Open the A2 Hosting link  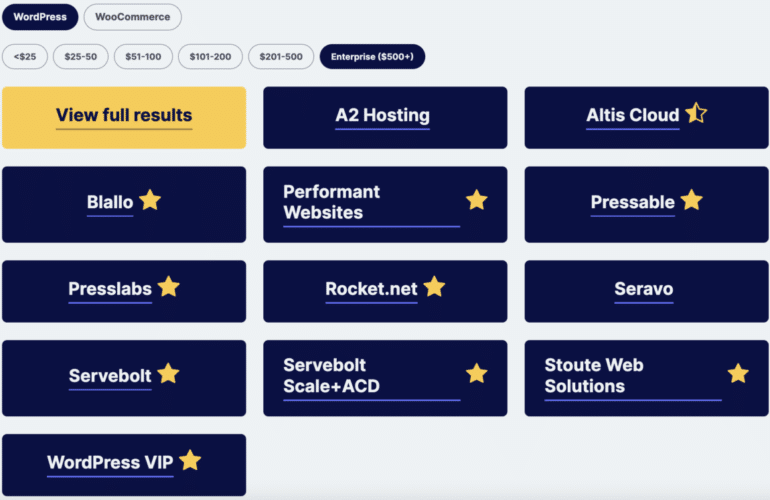pyautogui.click(x=383, y=116)
